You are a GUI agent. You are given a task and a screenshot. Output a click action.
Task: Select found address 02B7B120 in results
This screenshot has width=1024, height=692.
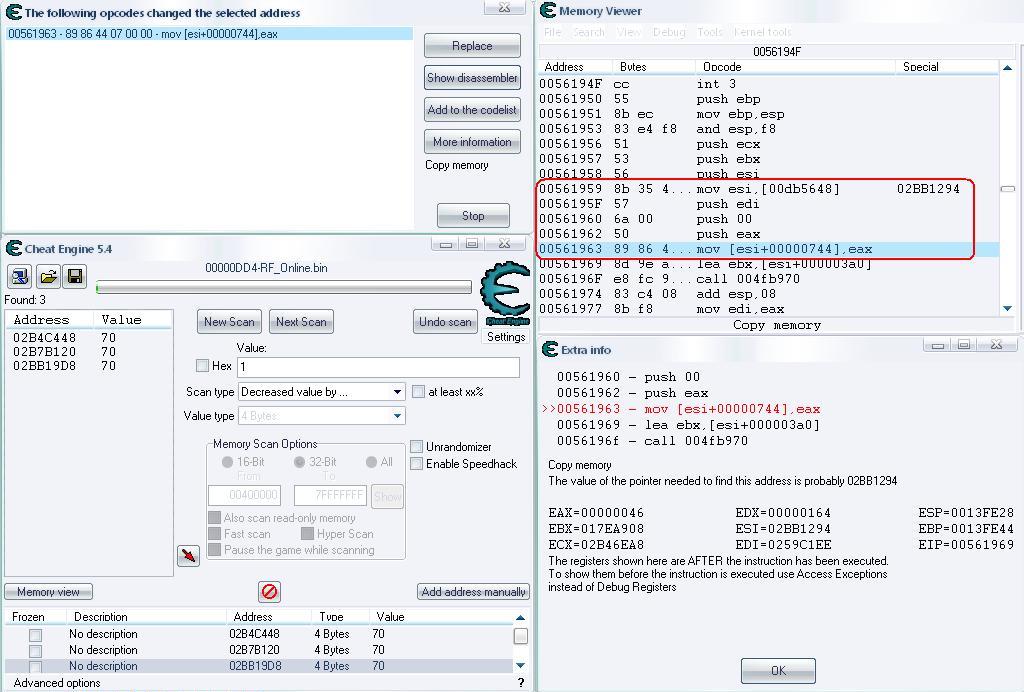tap(88, 352)
